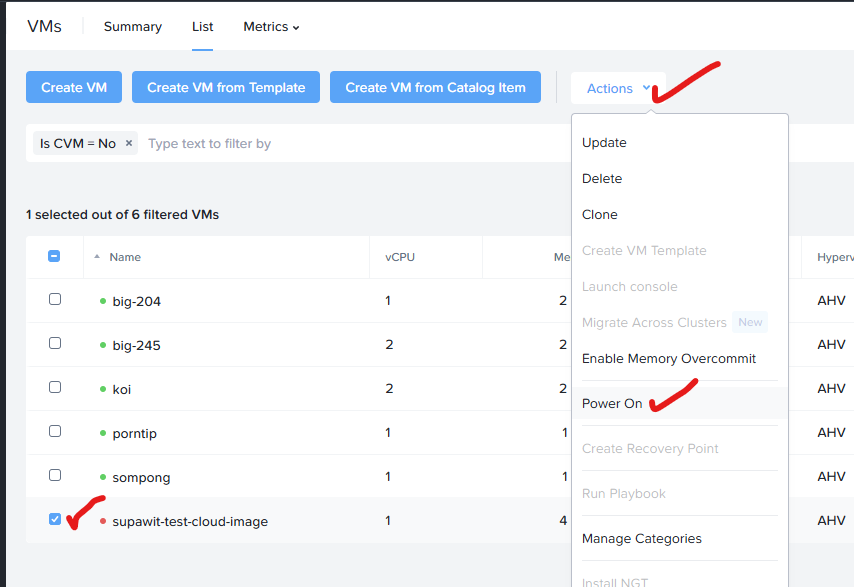Select the checkbox for sompong VM
Image resolution: width=854 pixels, height=587 pixels.
coord(55,475)
